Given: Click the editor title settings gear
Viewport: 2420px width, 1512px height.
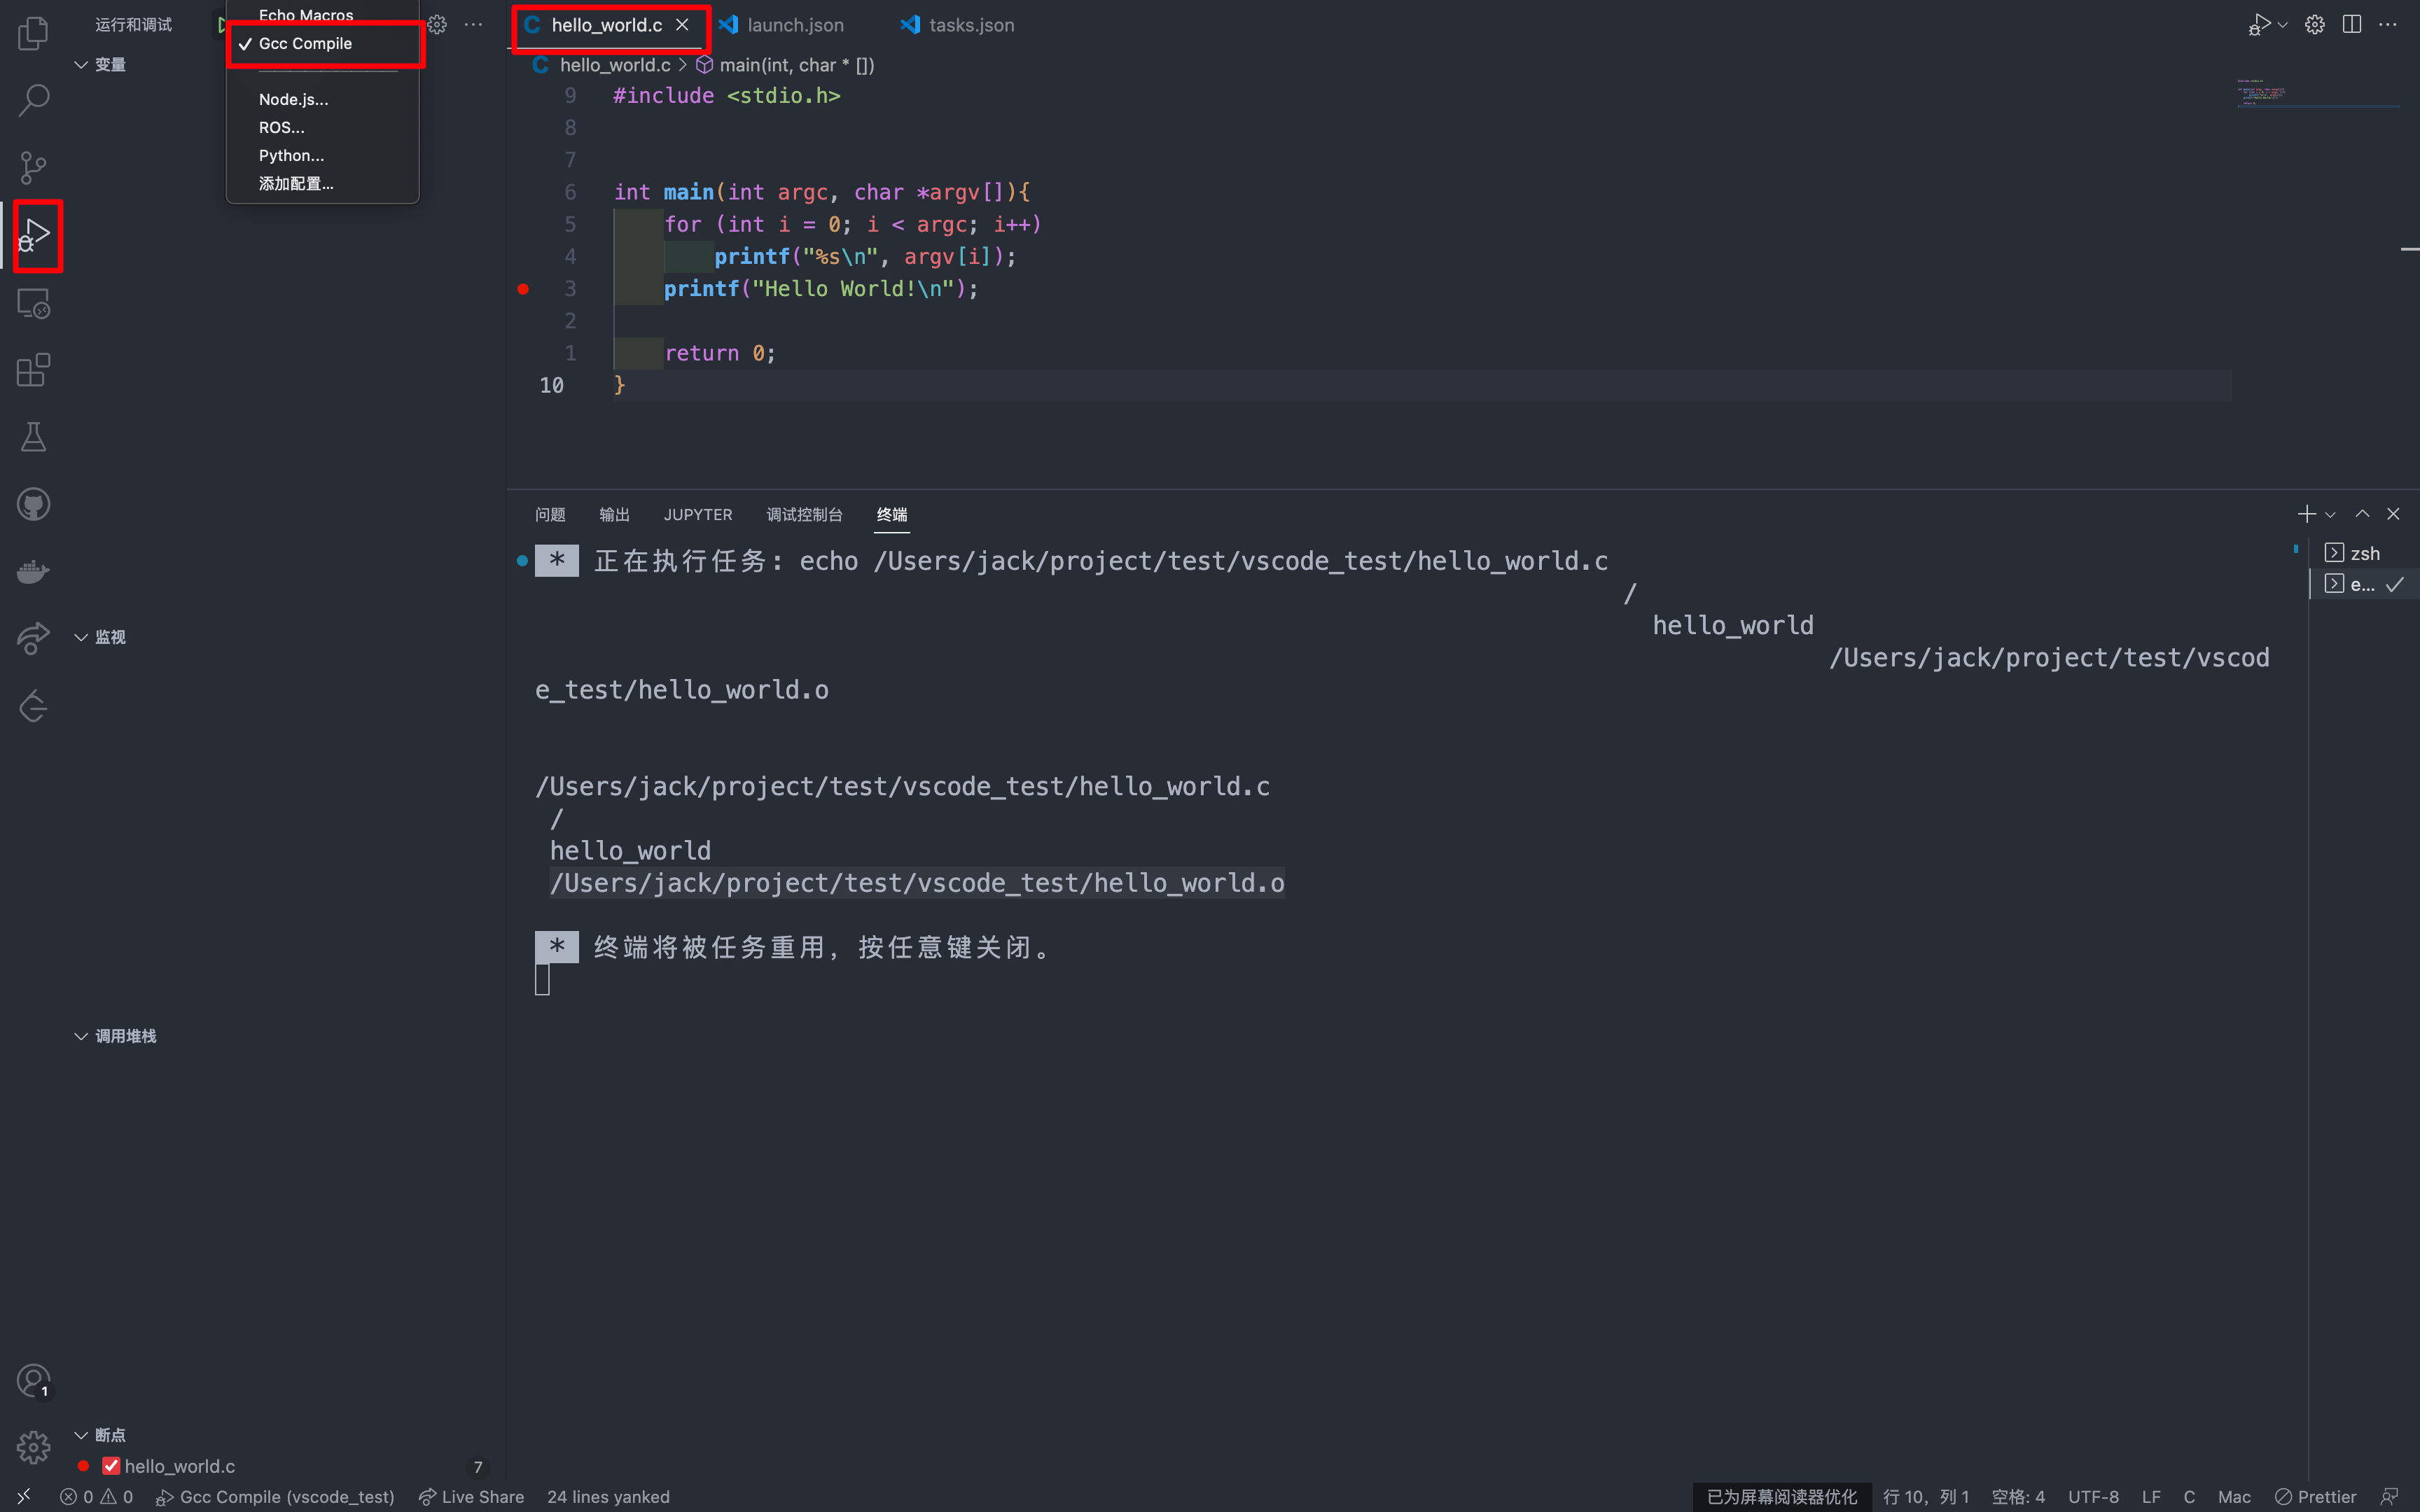Looking at the screenshot, I should [2315, 24].
